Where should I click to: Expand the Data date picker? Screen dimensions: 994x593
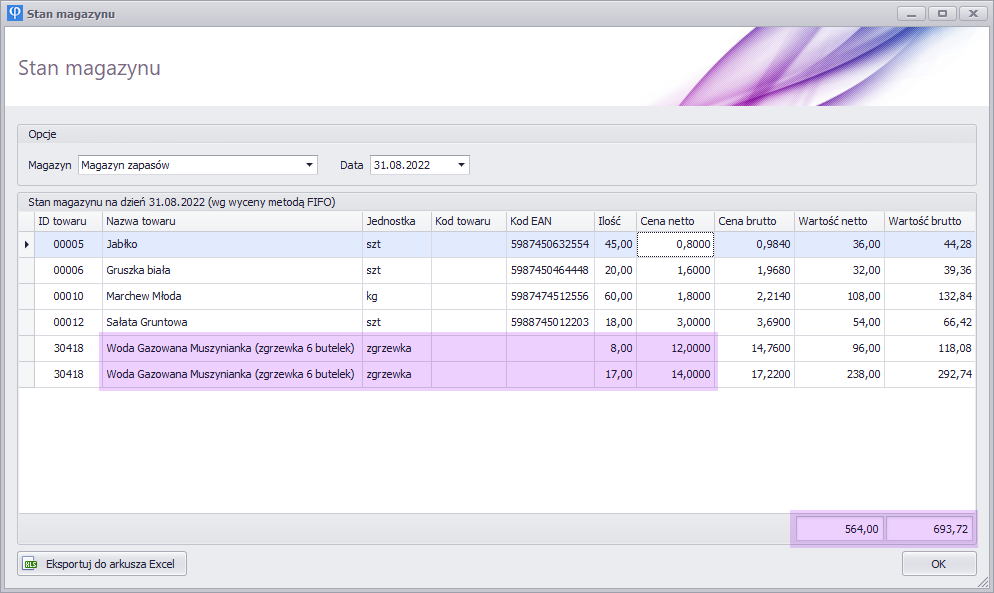[x=461, y=165]
